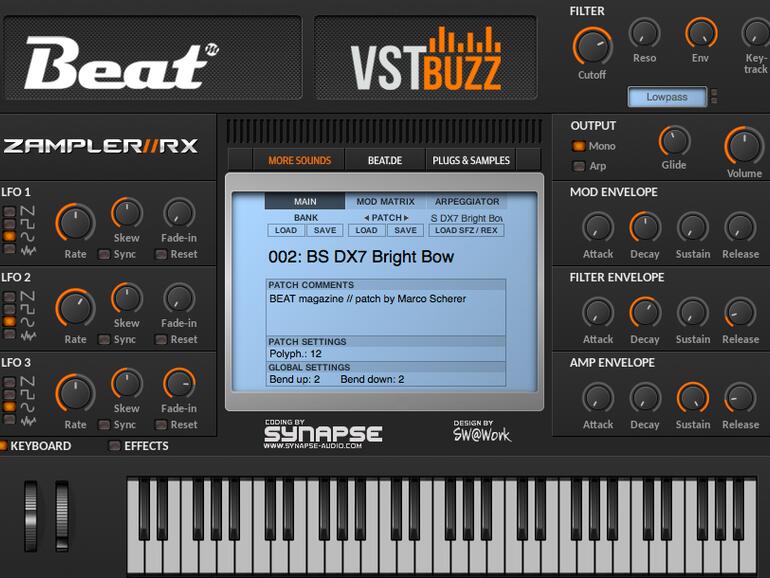Click the filter Reso knob
This screenshot has height=578, width=770.
(x=644, y=33)
